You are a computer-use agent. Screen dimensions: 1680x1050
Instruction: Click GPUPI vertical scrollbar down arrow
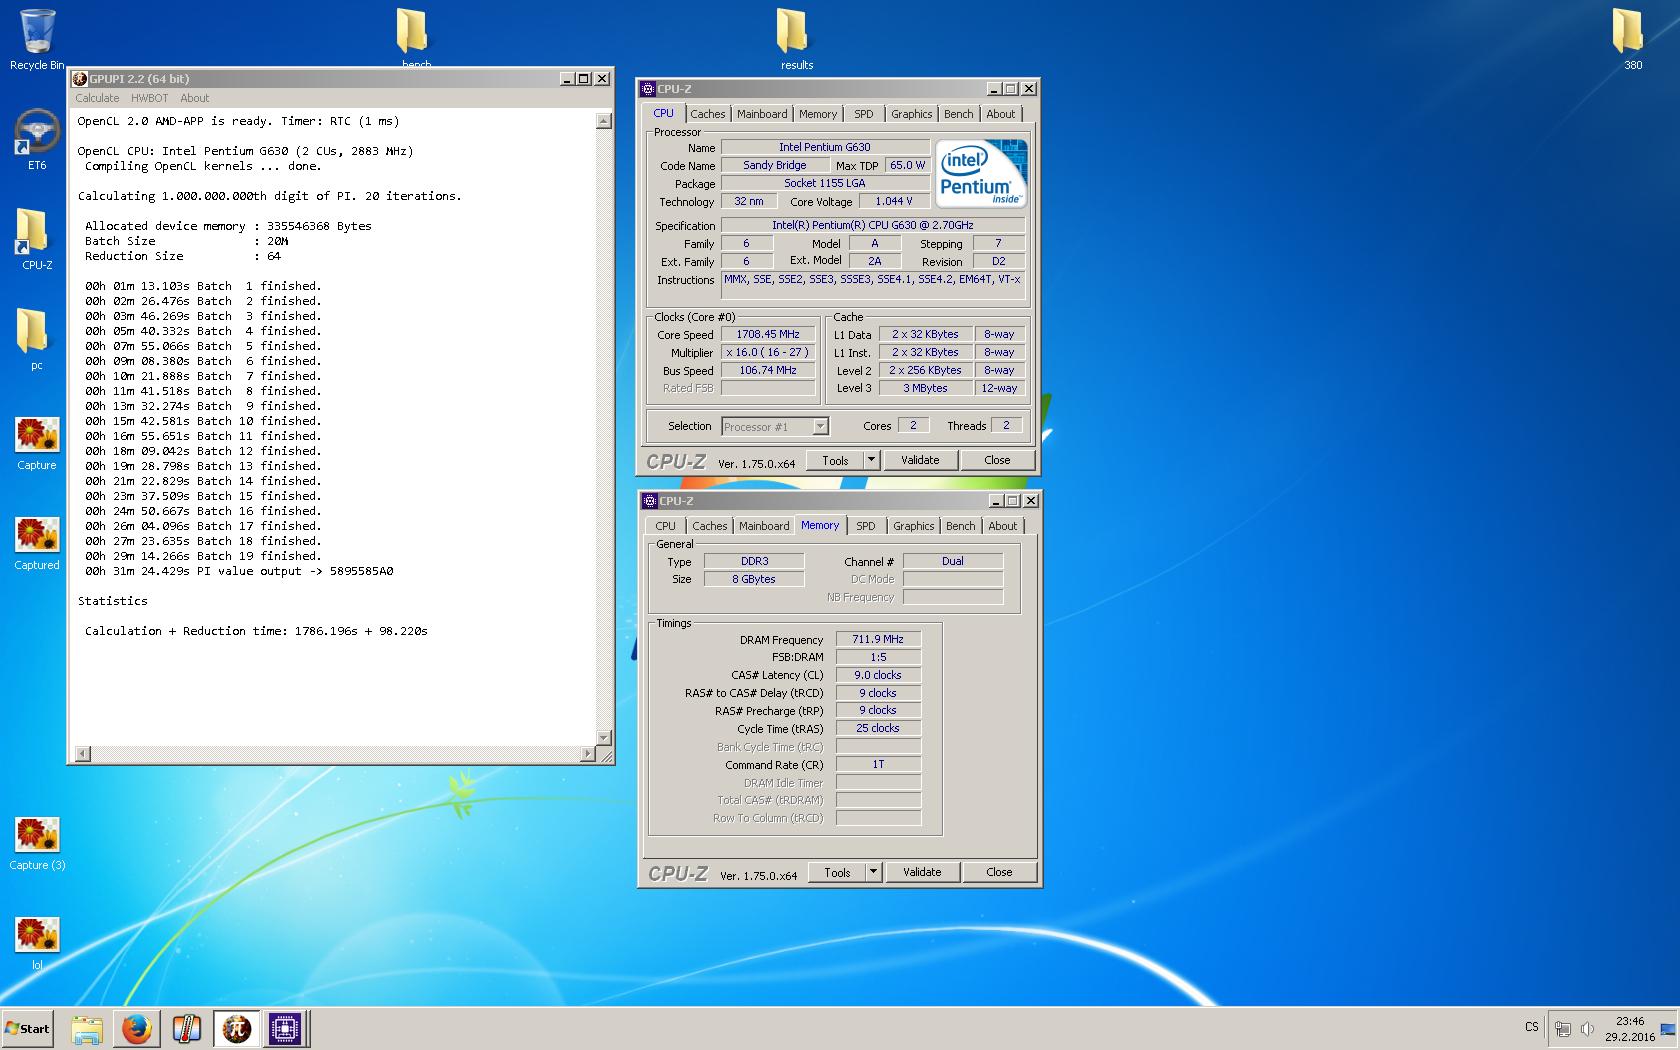click(603, 738)
